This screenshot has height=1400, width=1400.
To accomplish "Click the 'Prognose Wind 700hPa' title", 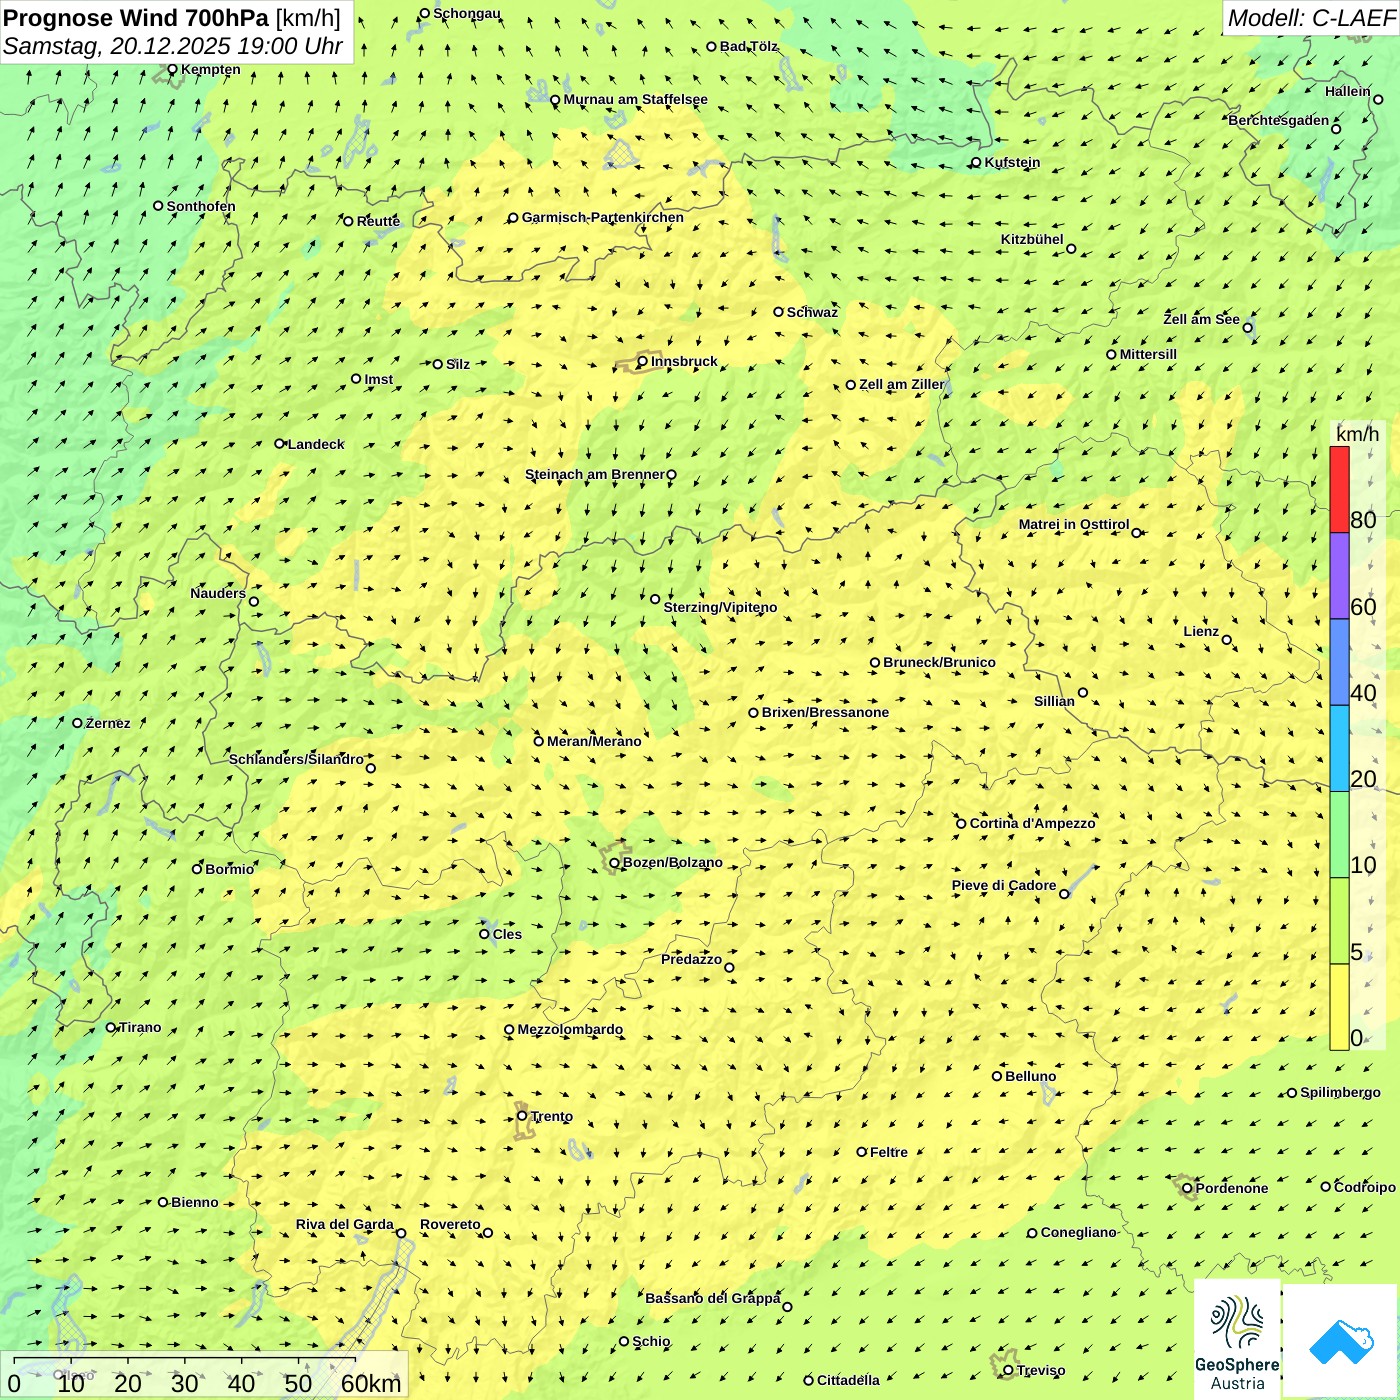I will point(136,18).
